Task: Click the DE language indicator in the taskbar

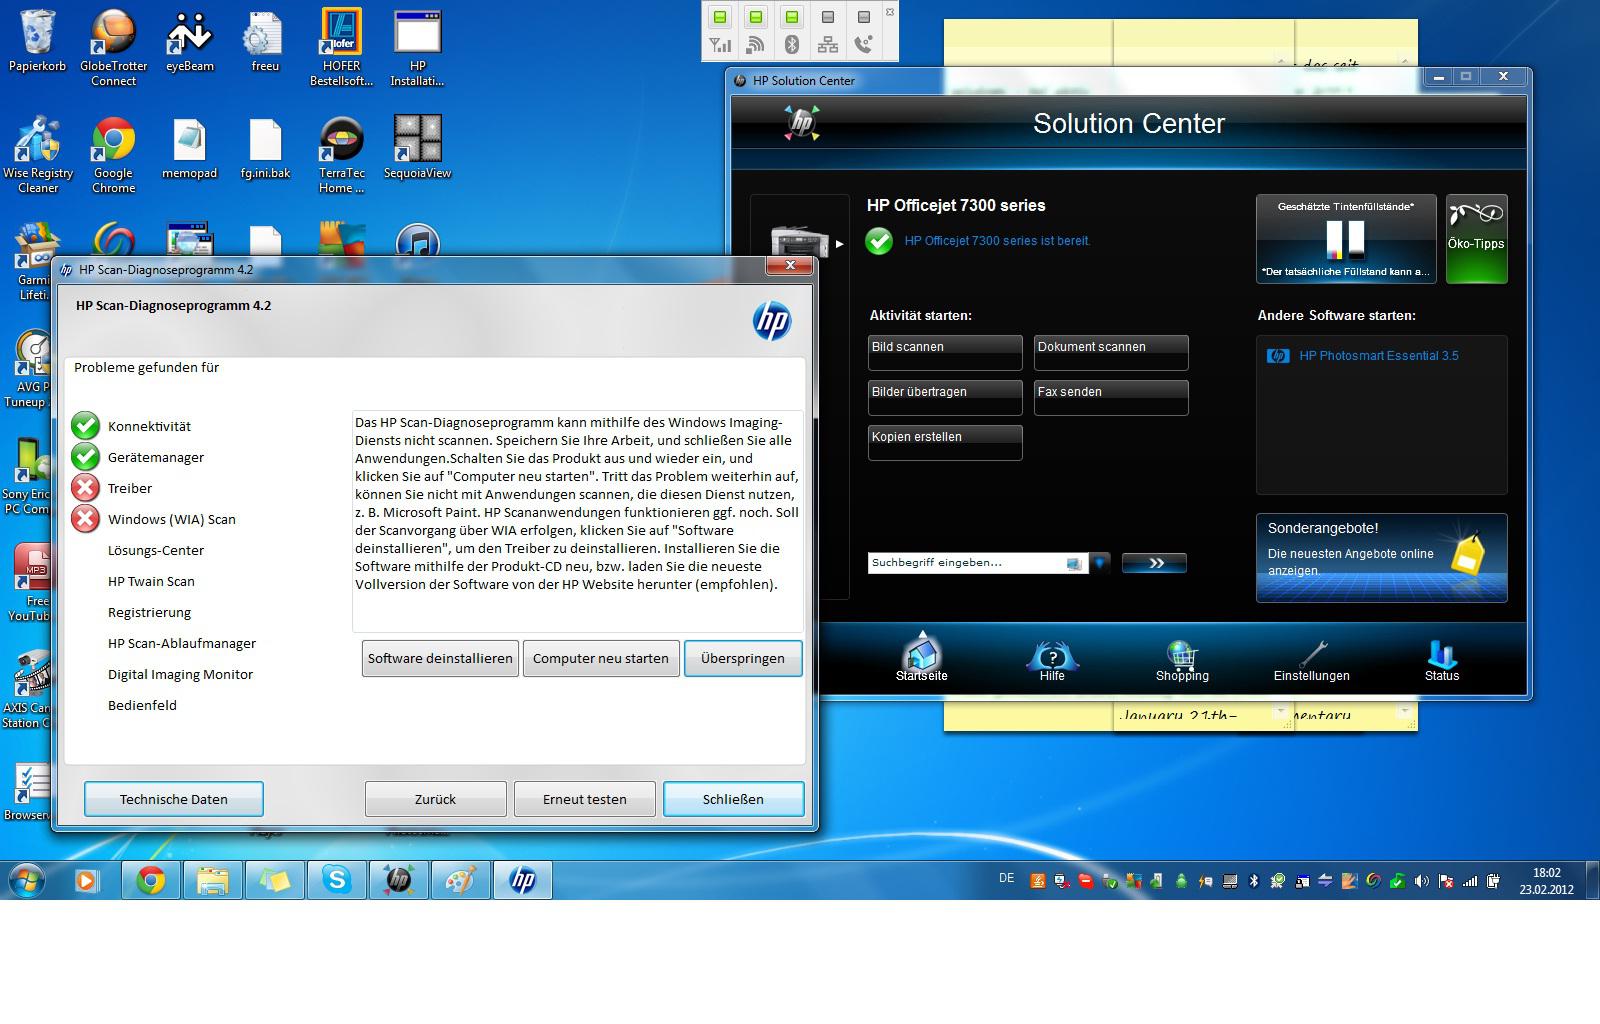Action: [1006, 878]
